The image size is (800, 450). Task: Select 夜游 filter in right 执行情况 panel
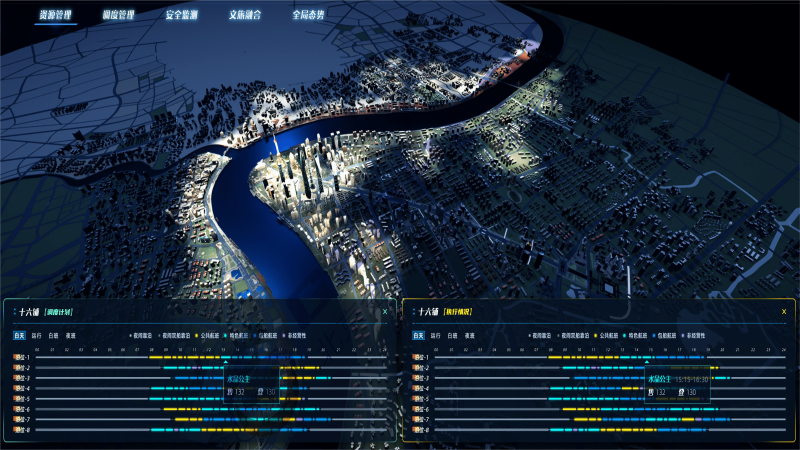pos(469,335)
